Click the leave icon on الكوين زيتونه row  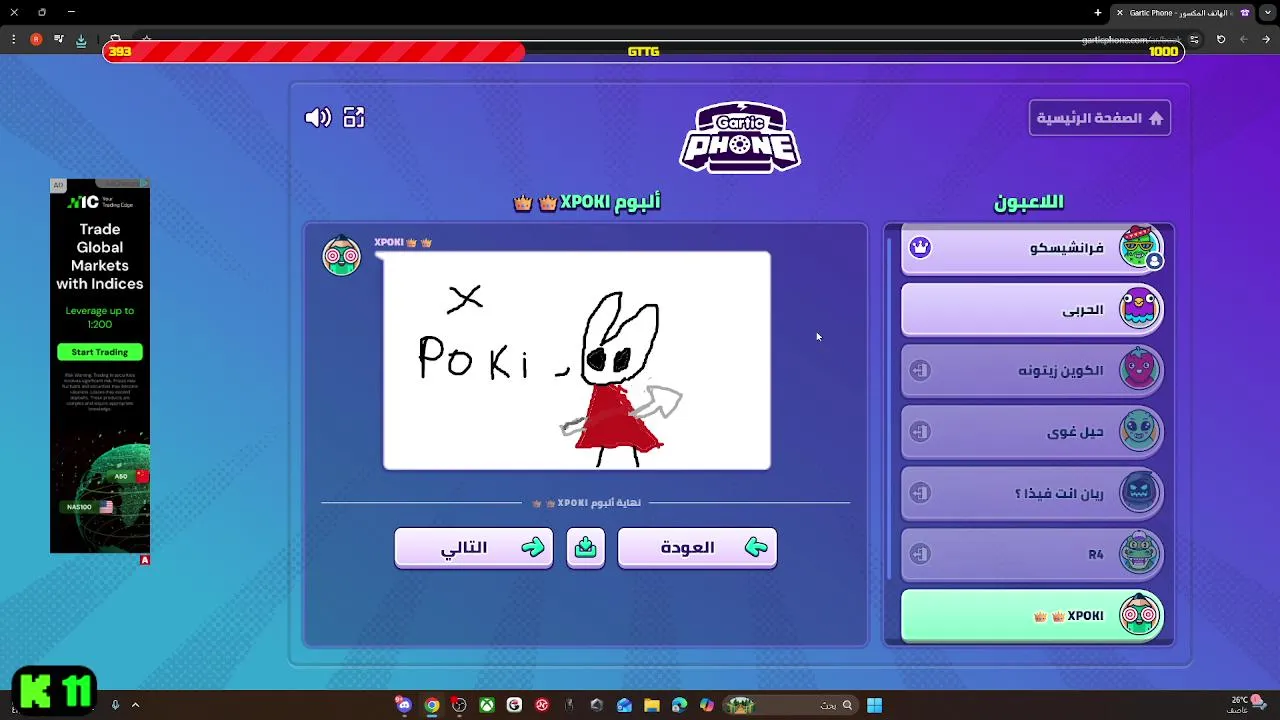920,370
